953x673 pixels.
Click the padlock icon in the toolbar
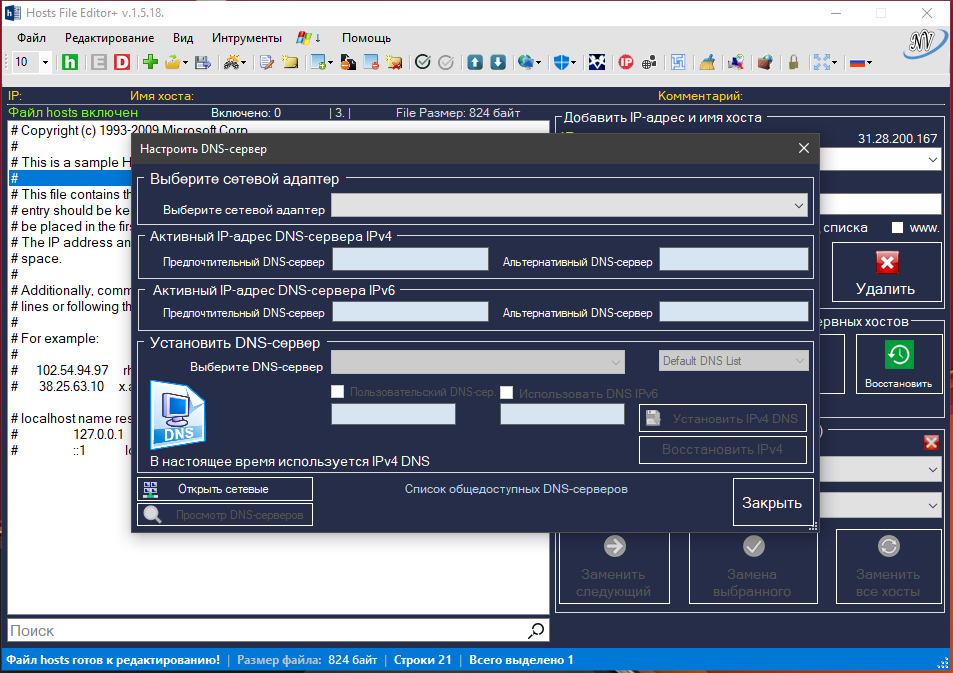793,62
